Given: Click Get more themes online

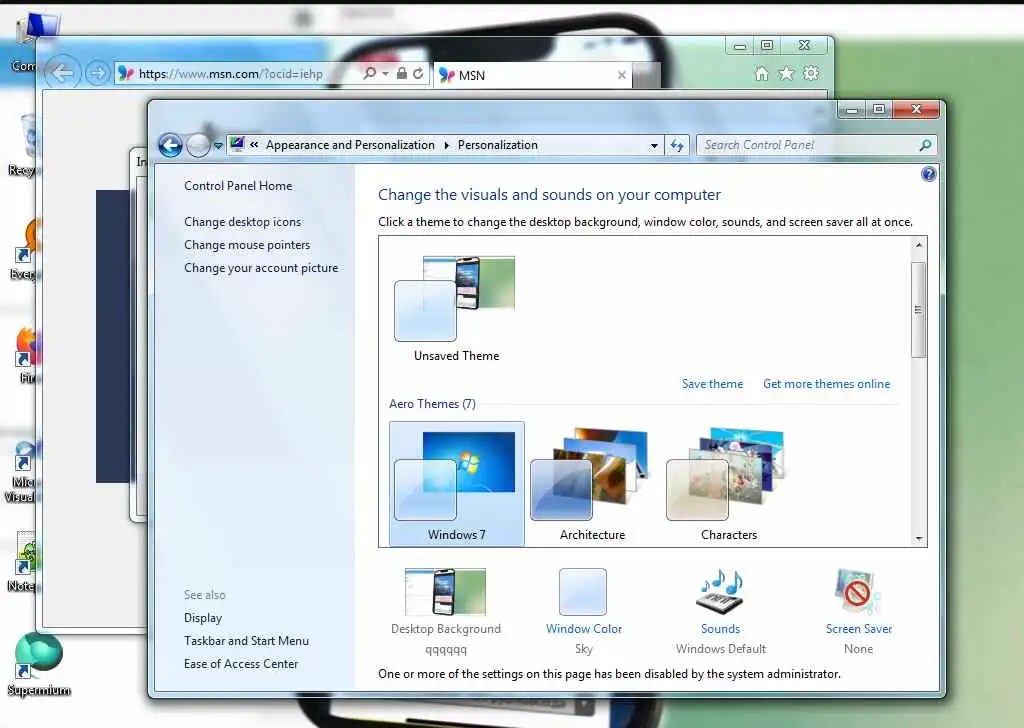Looking at the screenshot, I should pyautogui.click(x=827, y=384).
